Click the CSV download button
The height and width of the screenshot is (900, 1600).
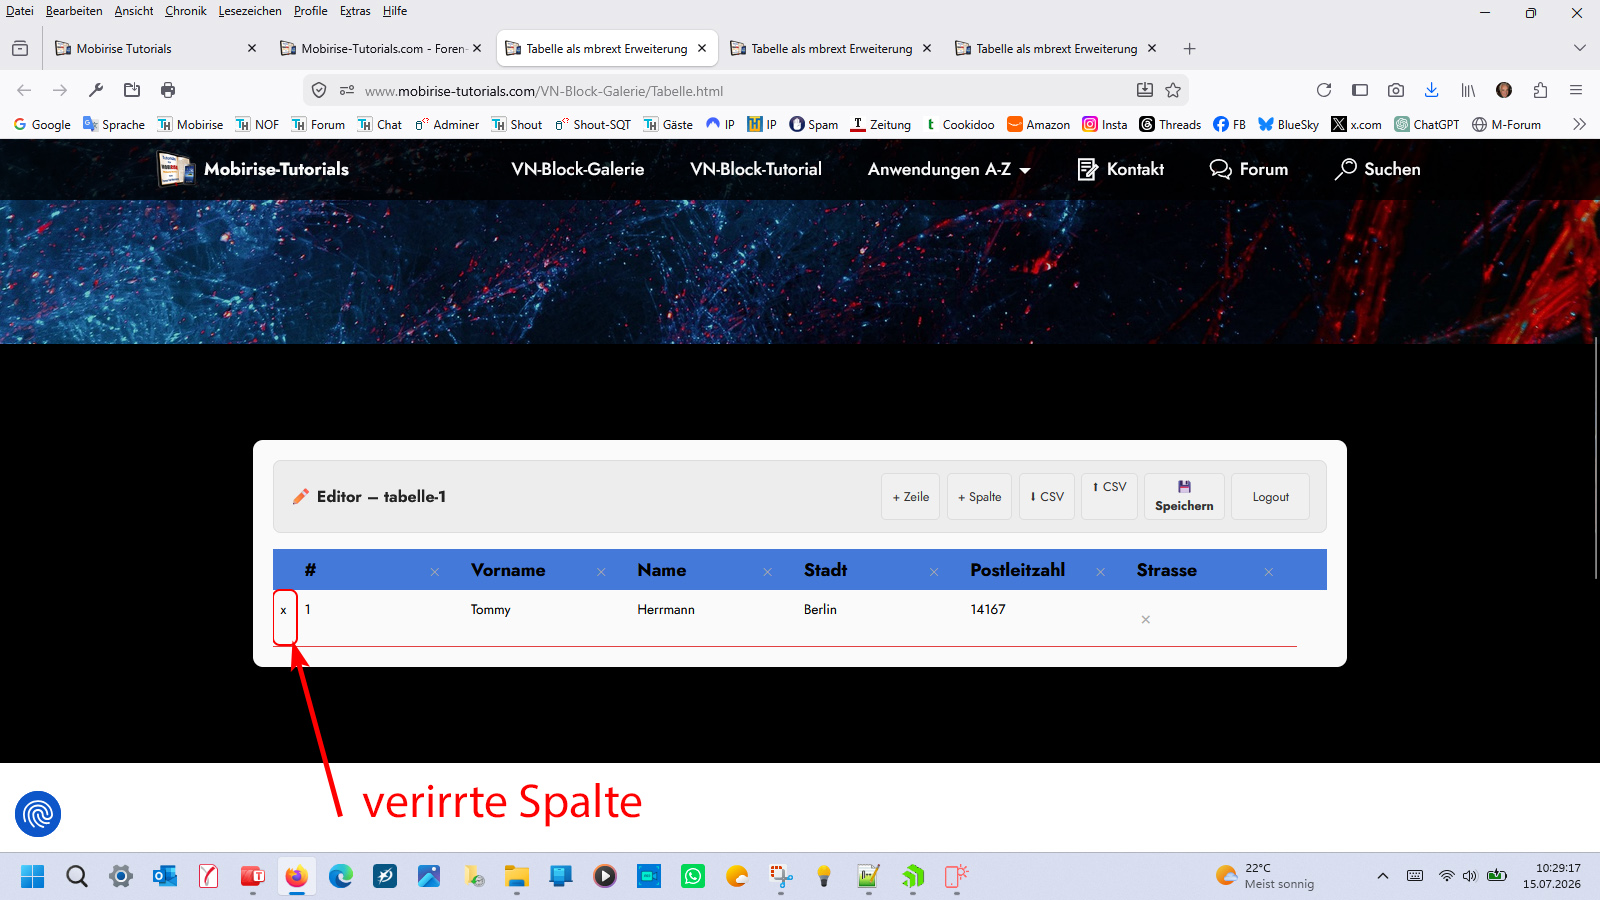click(x=1047, y=496)
